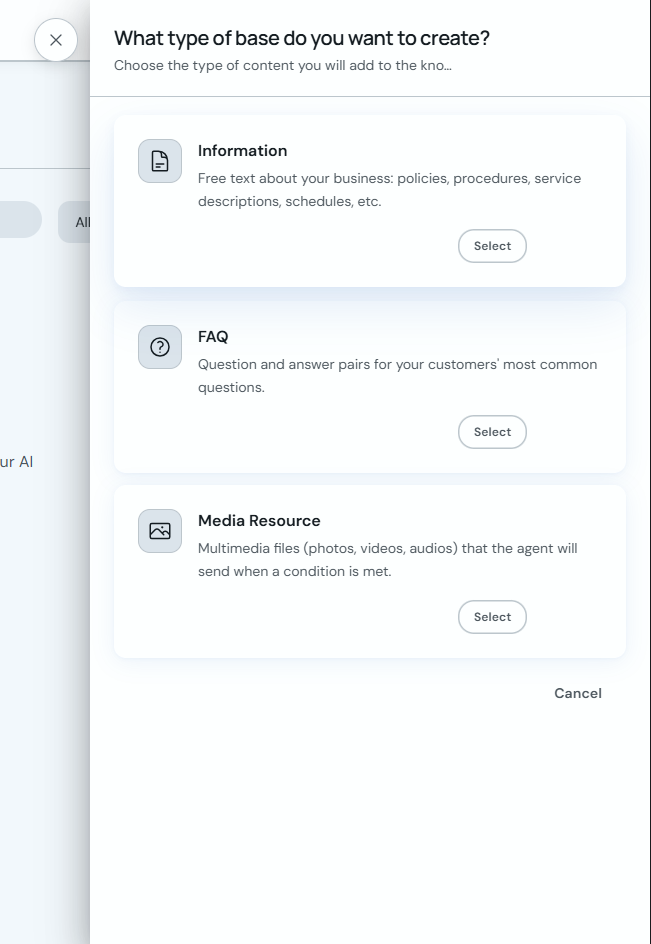Select the Information base type

(x=492, y=246)
